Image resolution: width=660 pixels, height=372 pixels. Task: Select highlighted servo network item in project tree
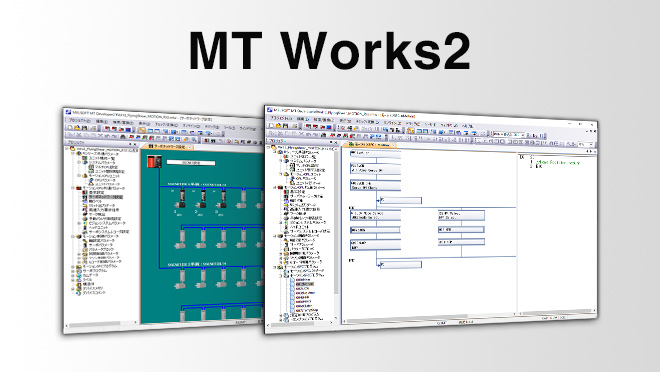click(106, 197)
